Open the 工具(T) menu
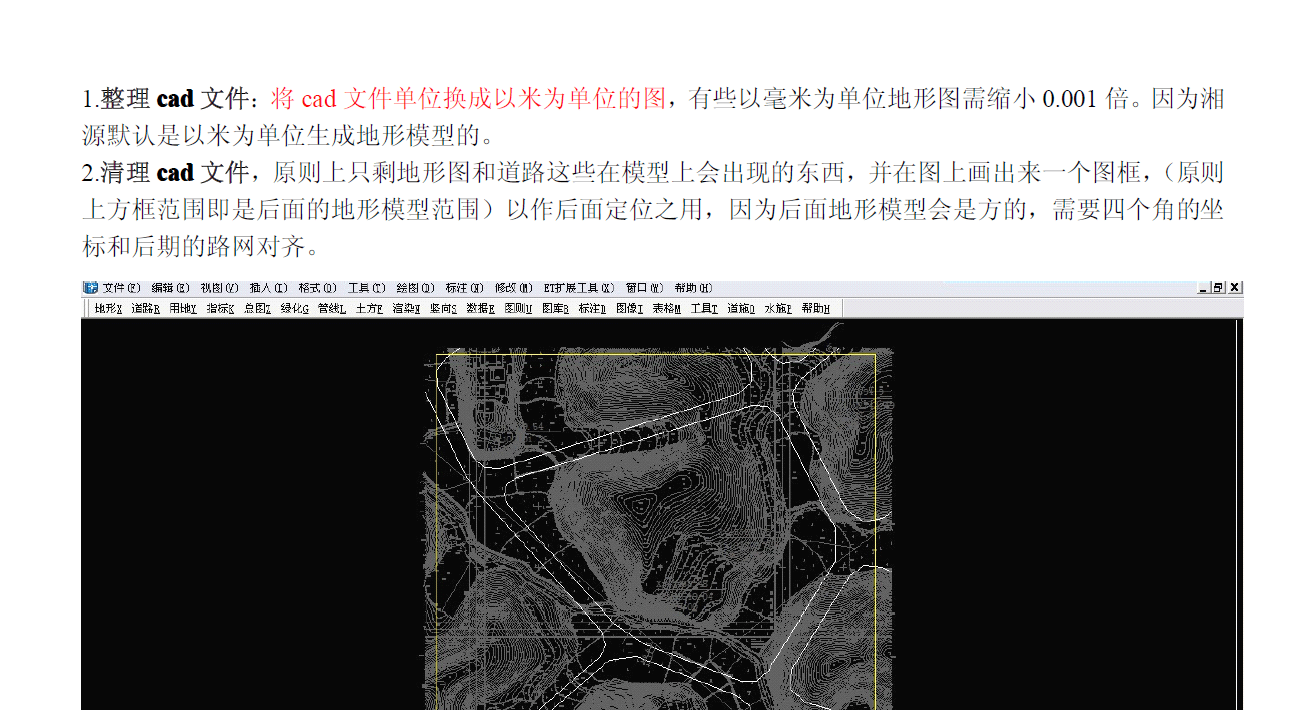 point(366,288)
